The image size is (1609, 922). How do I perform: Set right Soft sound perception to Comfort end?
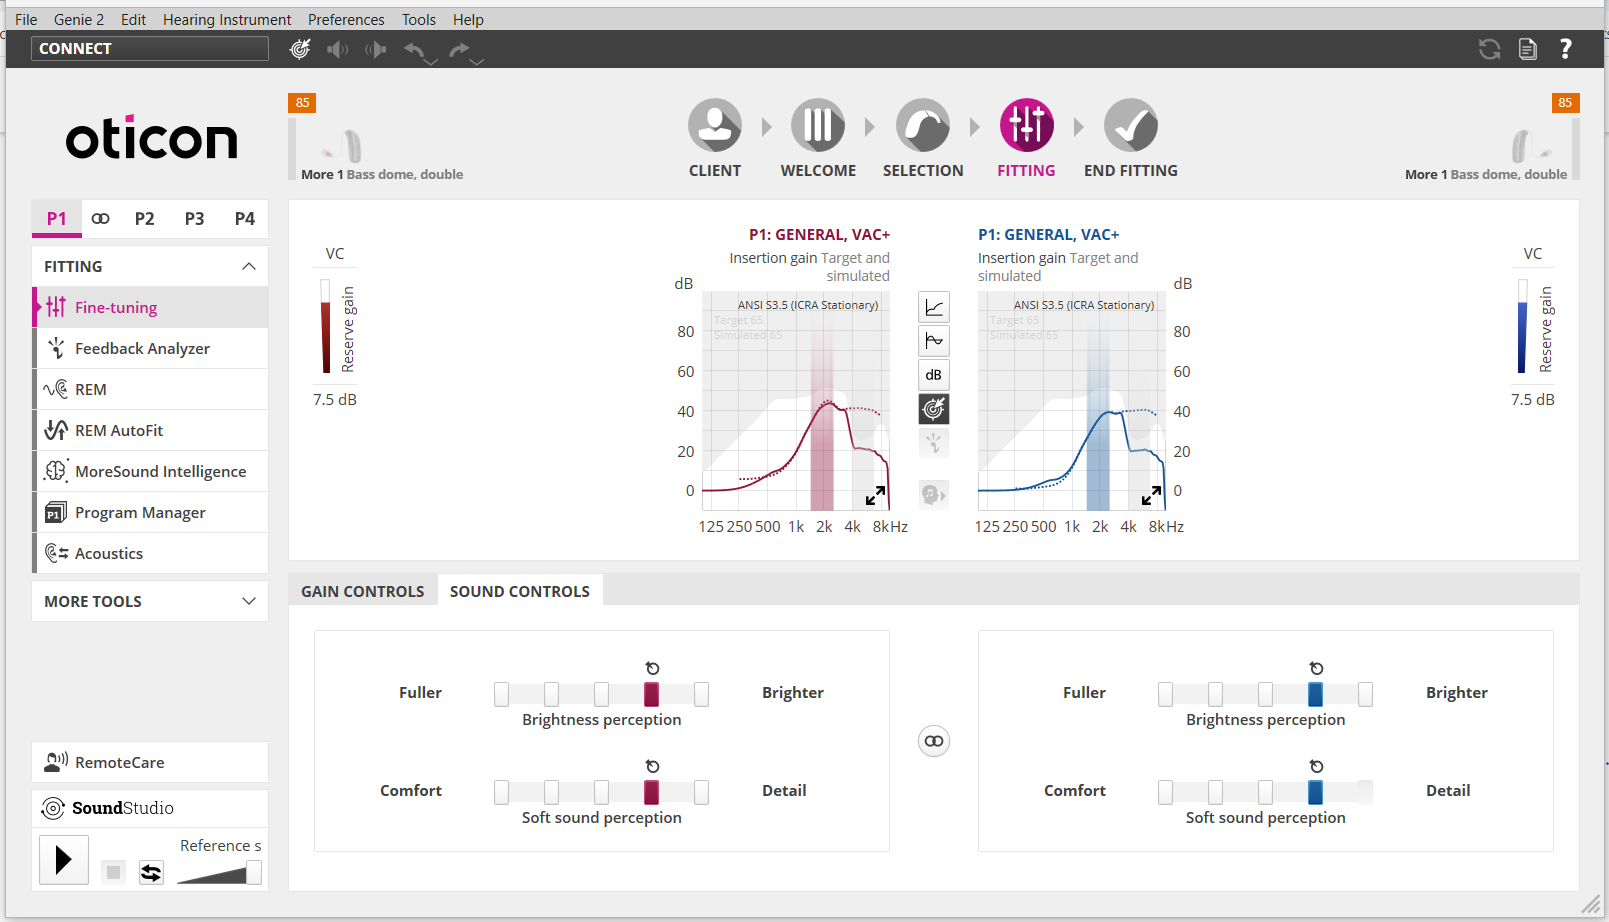click(1166, 792)
